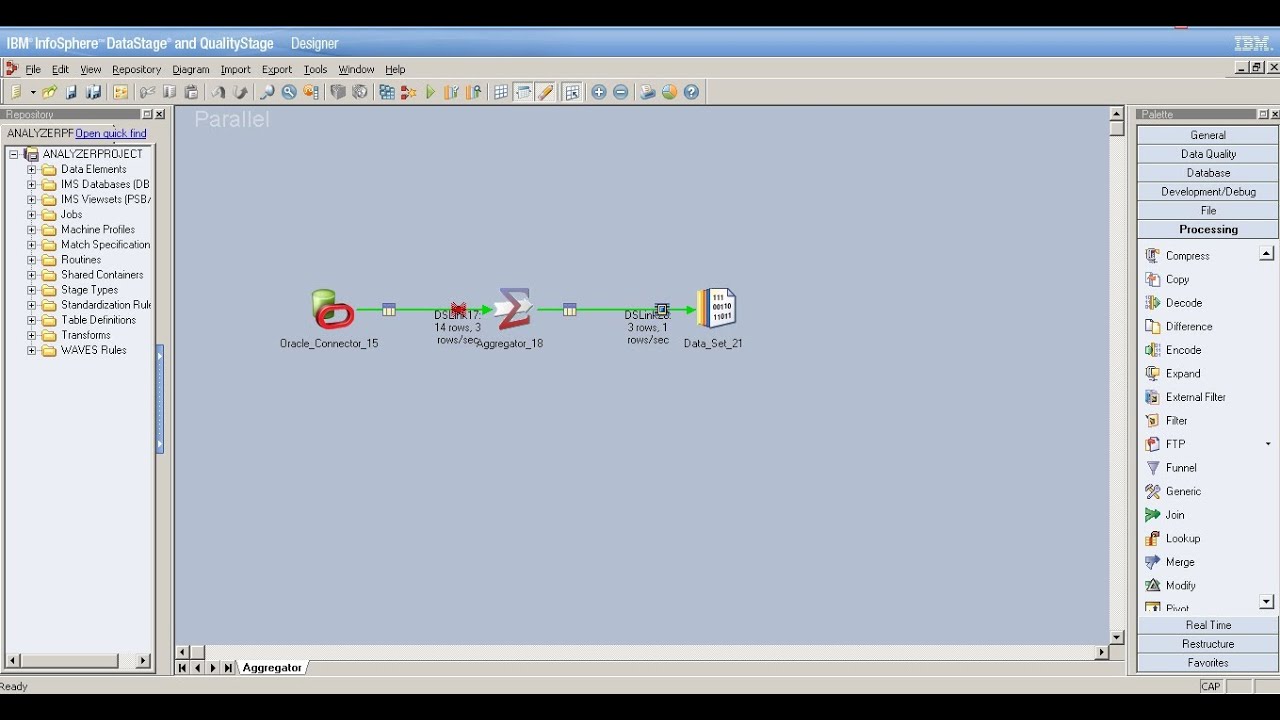
Task: Click the Paste clipboard toolbar icon
Action: click(191, 92)
